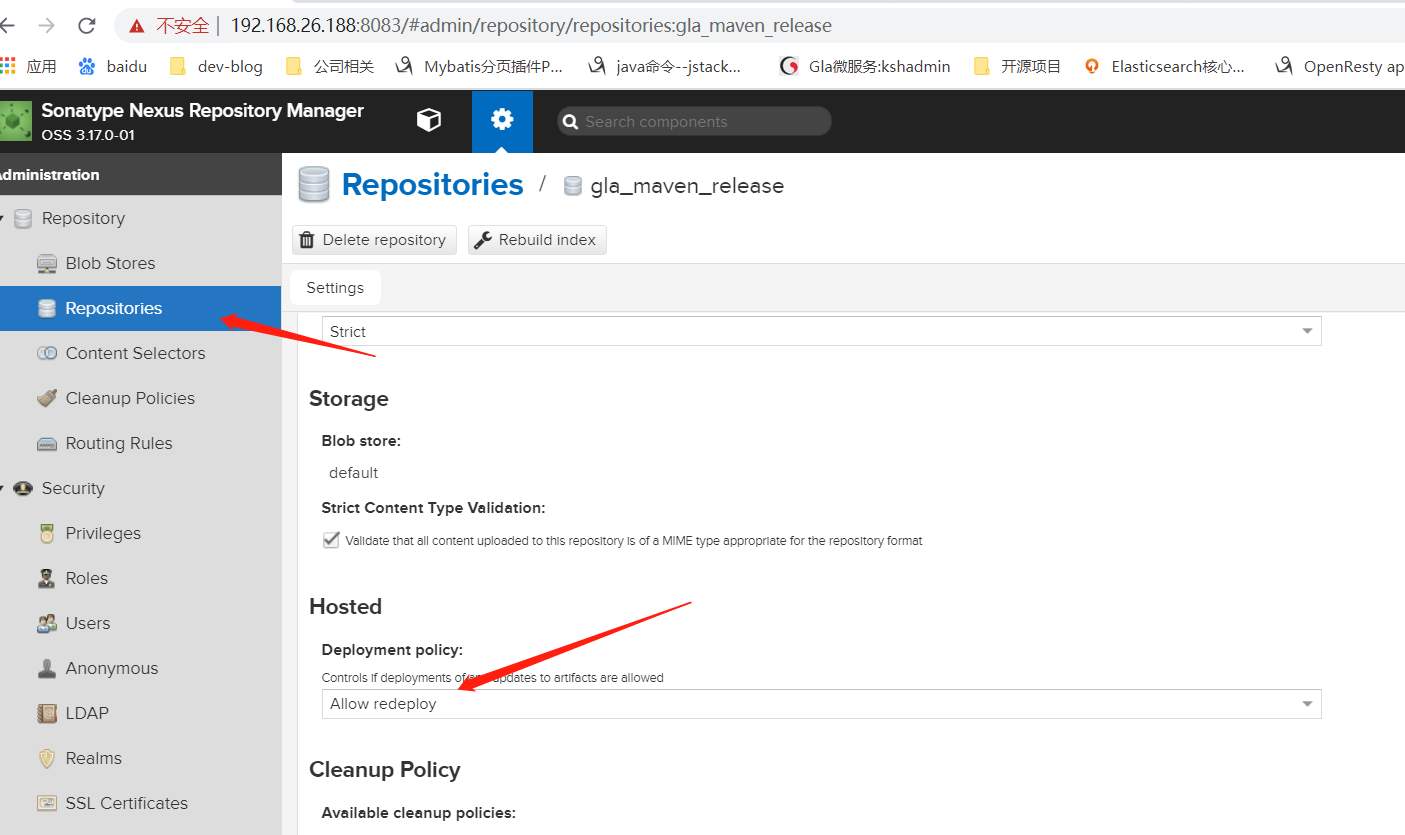The image size is (1405, 835).
Task: Click the LDAP book icon
Action: 47,713
